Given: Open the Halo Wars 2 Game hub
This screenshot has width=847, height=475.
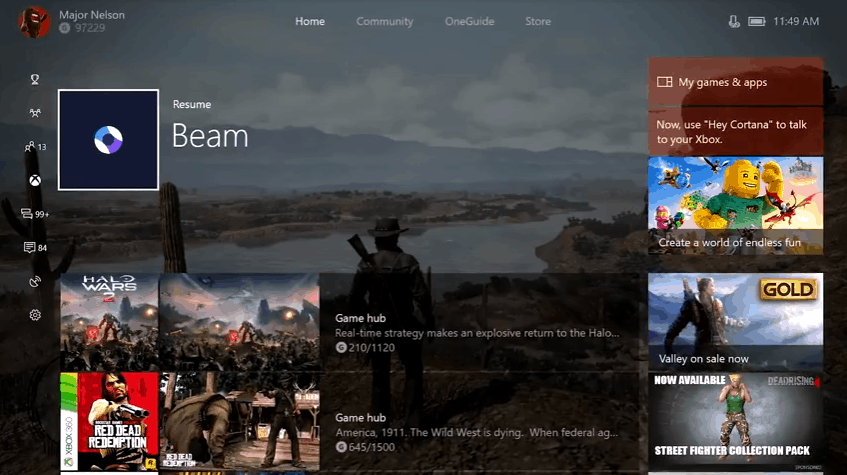Looking at the screenshot, I should (479, 322).
